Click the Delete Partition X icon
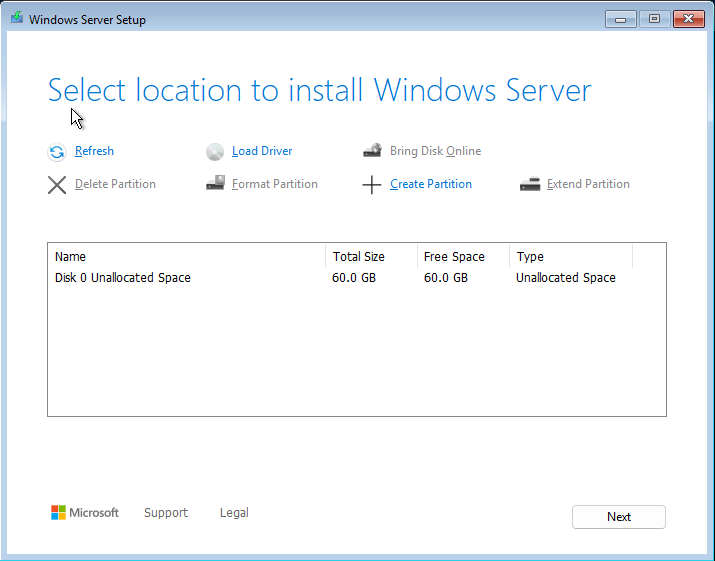Screen dimensions: 715x561 click(57, 184)
